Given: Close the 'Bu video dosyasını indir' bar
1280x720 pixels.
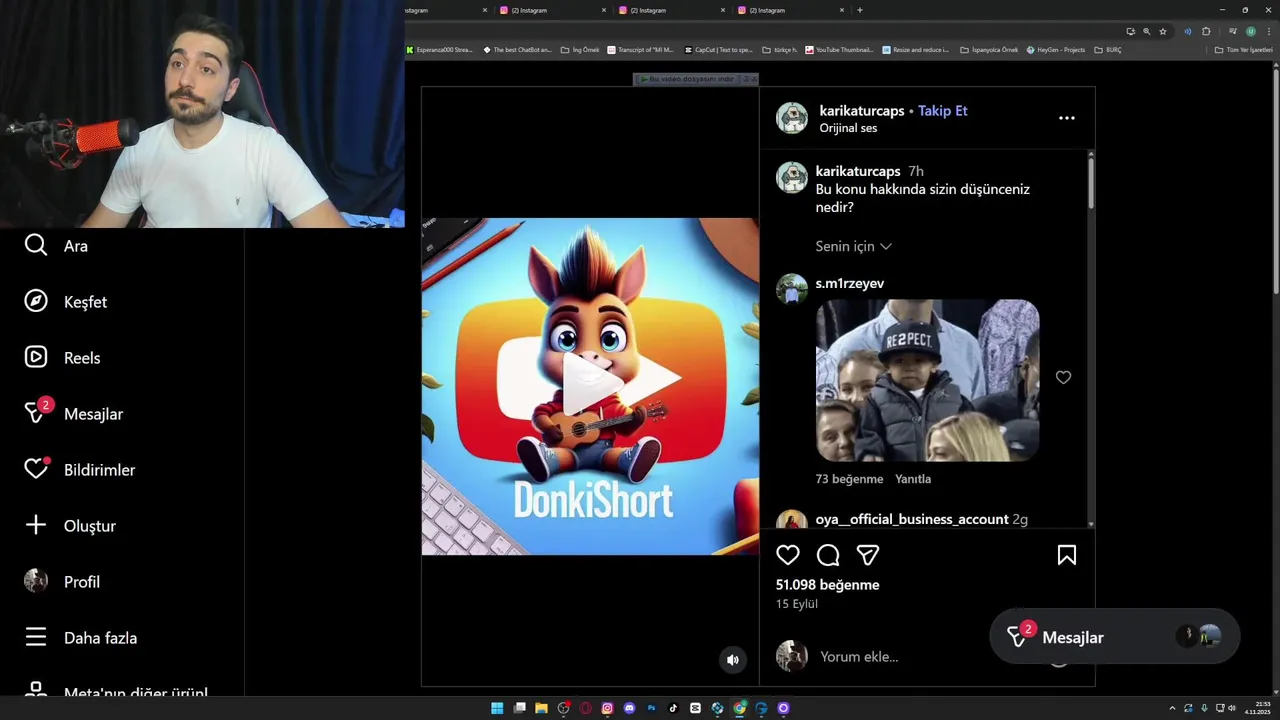Looking at the screenshot, I should point(753,79).
